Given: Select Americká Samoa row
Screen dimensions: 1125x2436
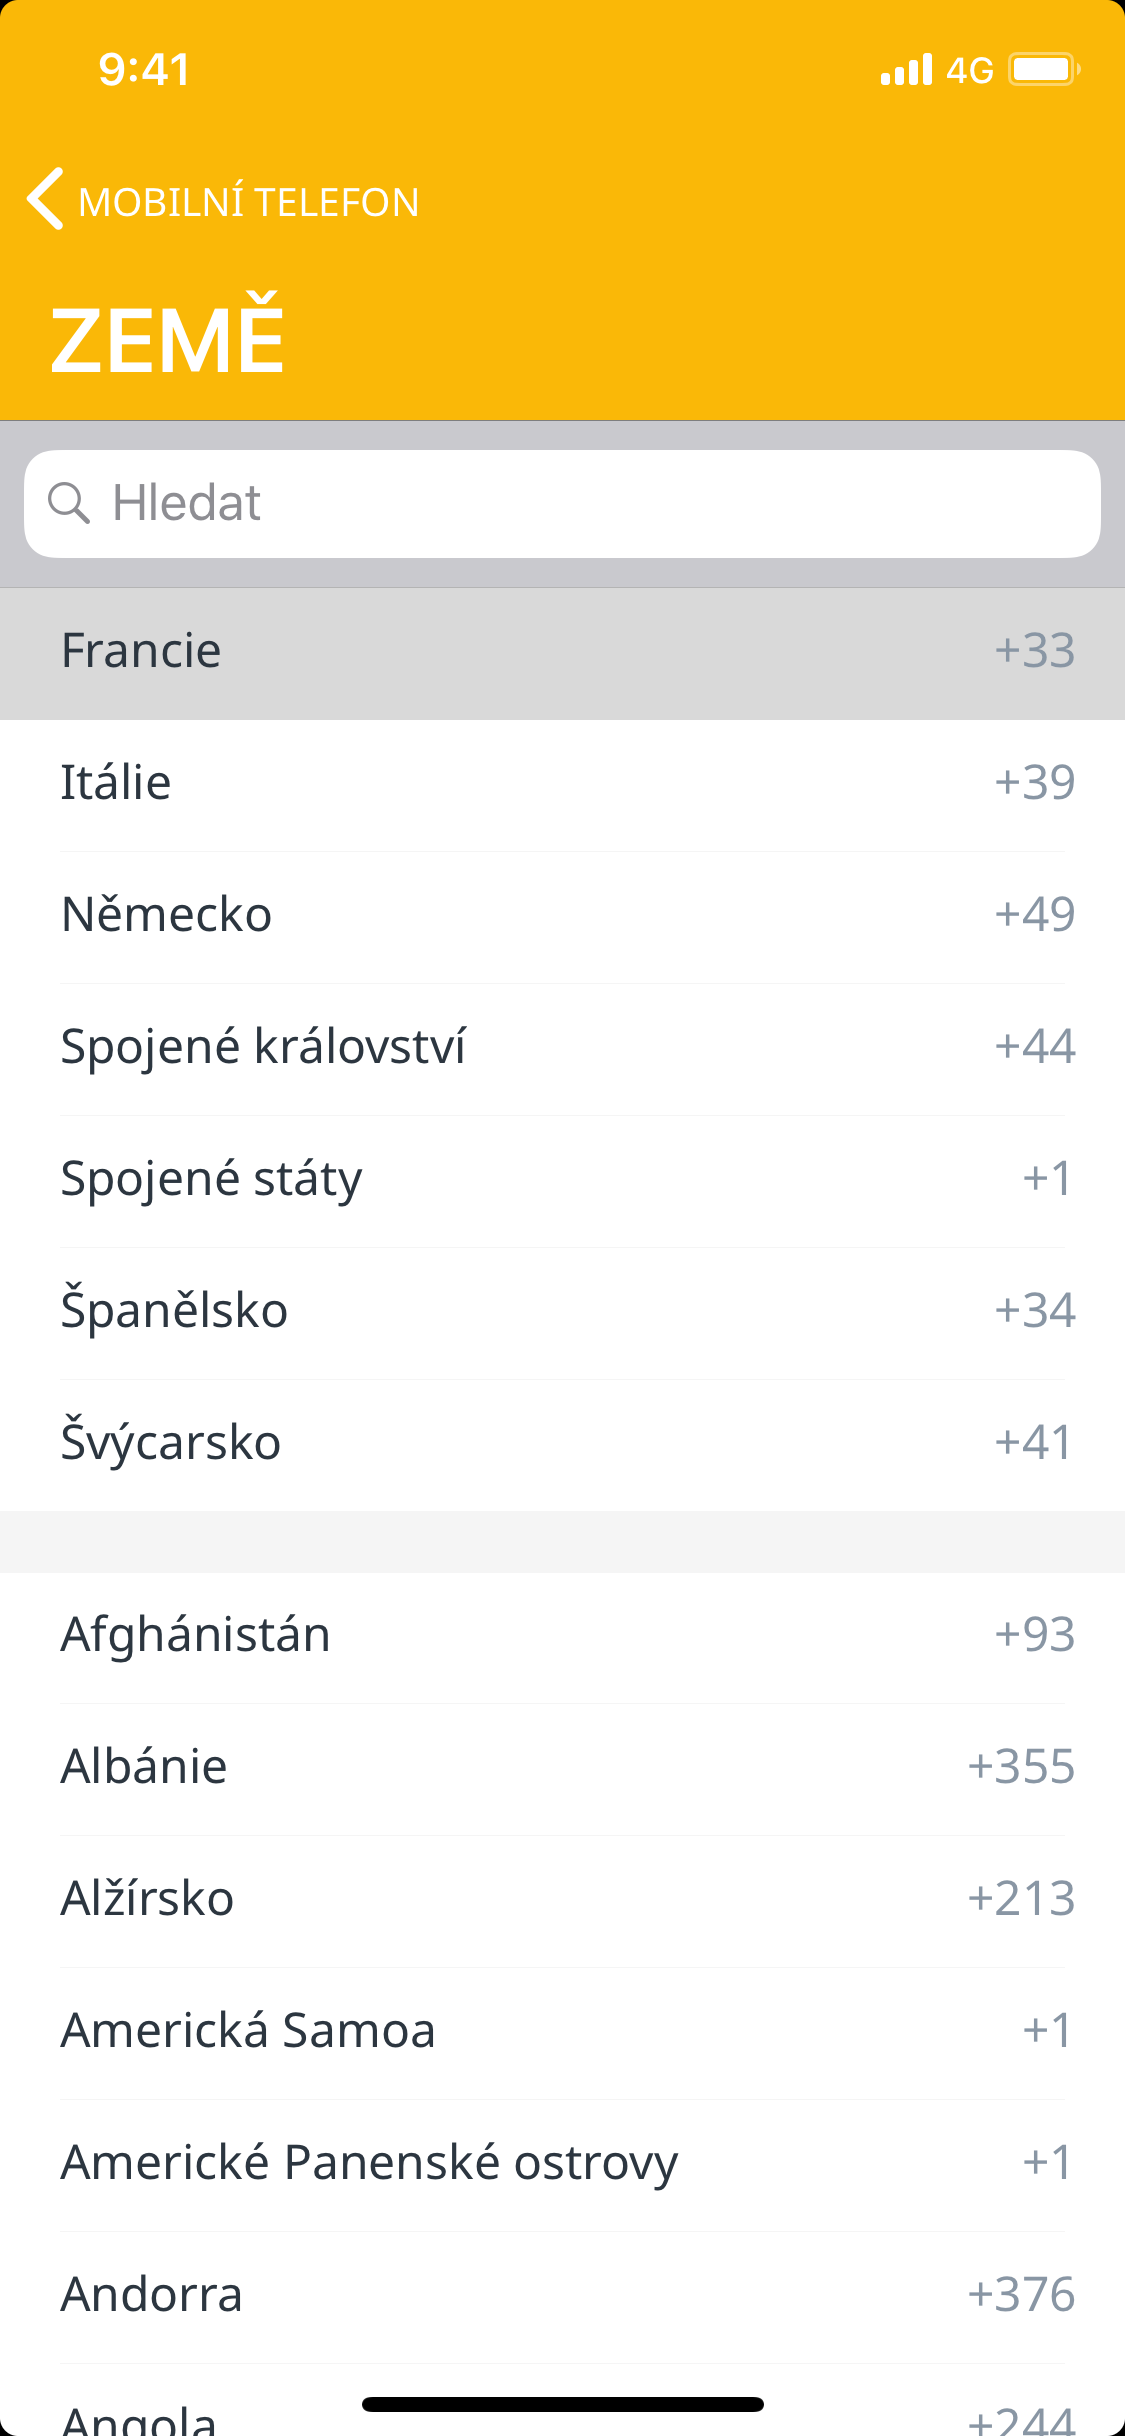Looking at the screenshot, I should tap(562, 2031).
